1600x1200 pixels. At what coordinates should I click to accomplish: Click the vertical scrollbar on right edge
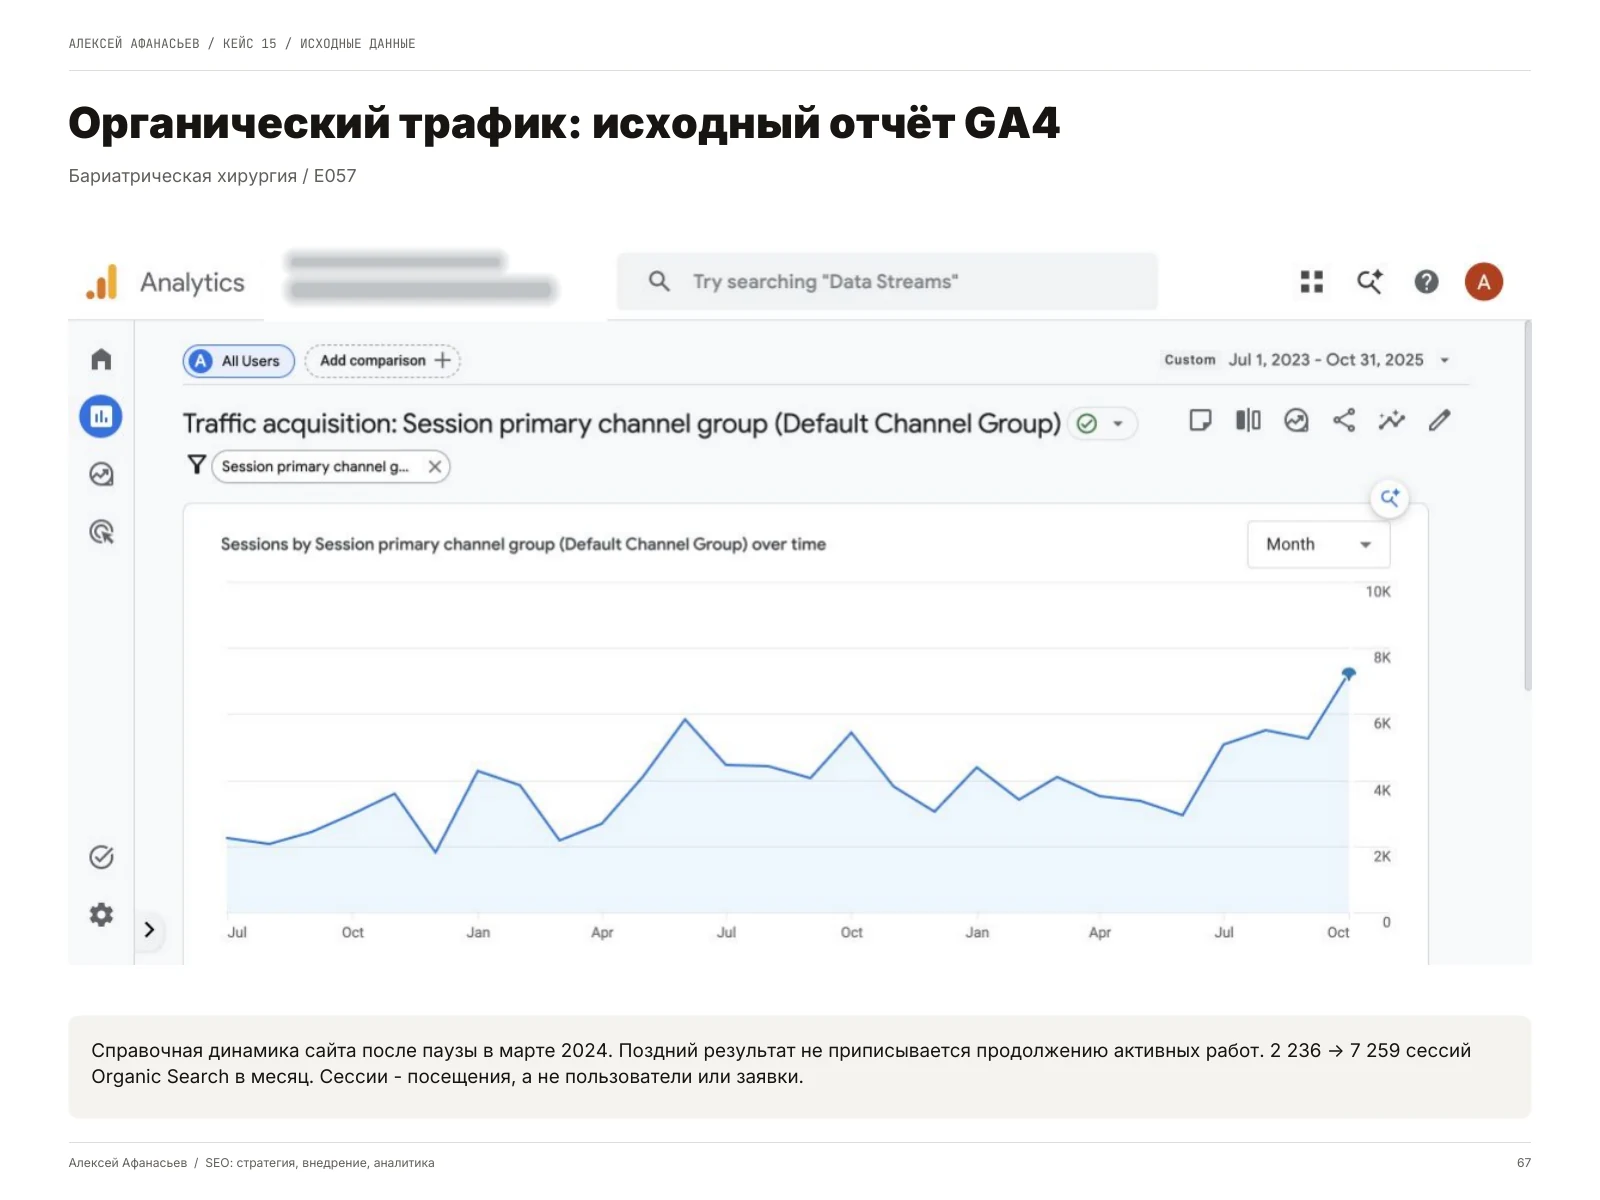coord(1527,505)
